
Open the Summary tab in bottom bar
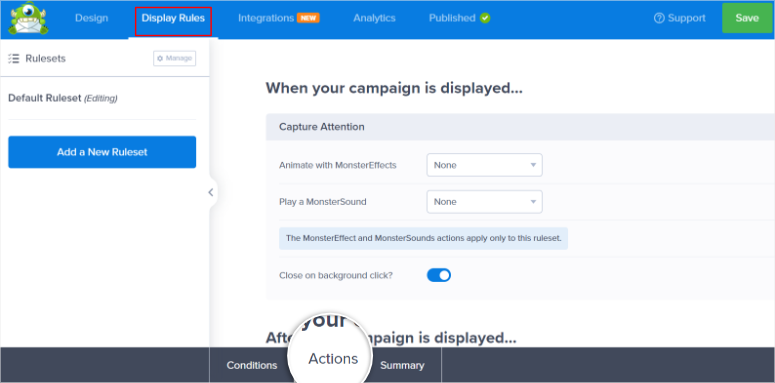tap(402, 366)
